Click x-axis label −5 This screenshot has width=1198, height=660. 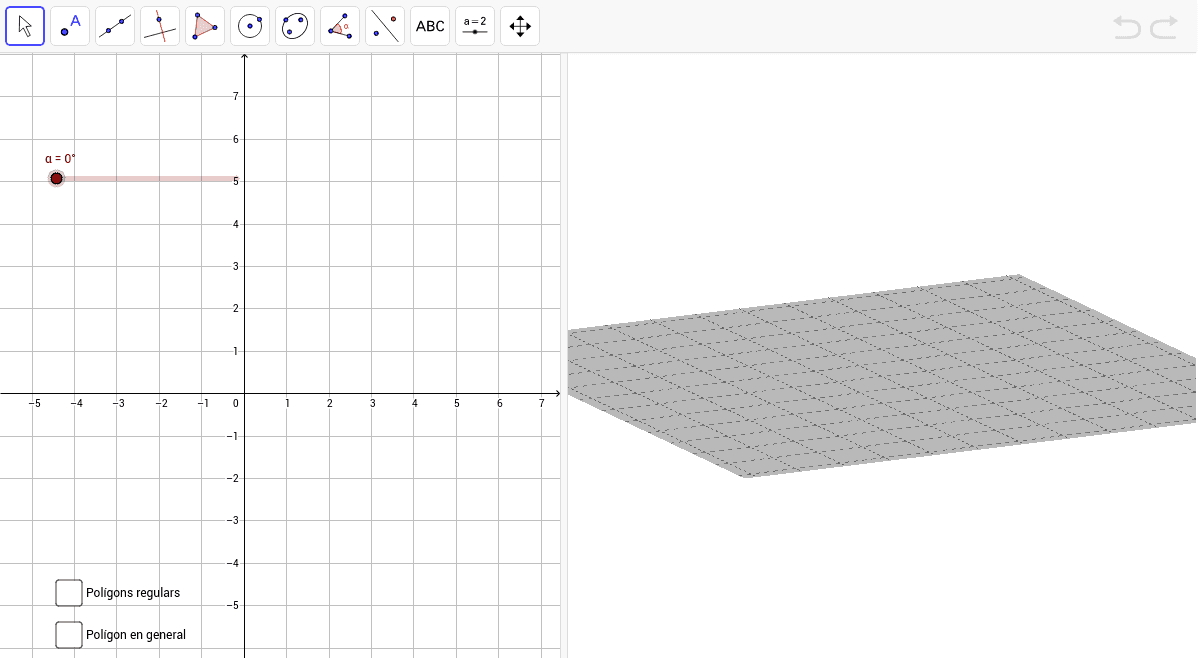[34, 403]
